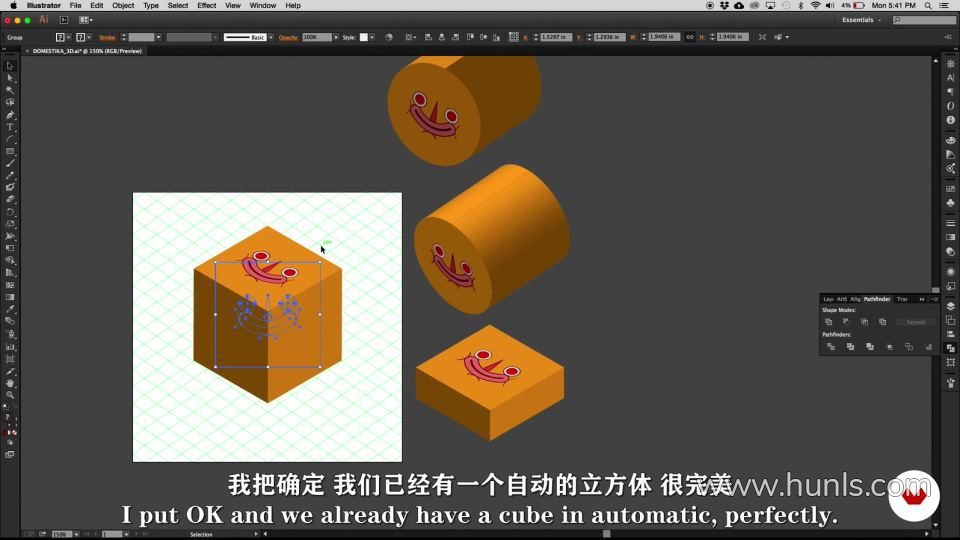Click the Stroke label link
This screenshot has width=960, height=540.
point(107,37)
